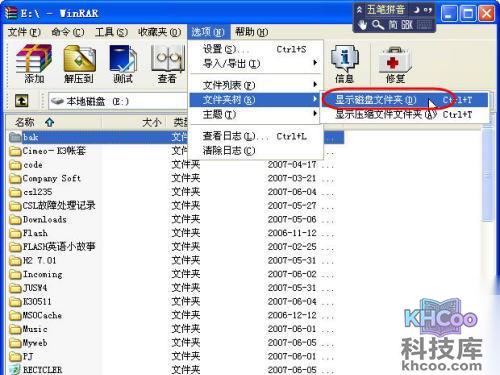The image size is (500, 375).
Task: Select the MSOCache folder icon
Action: pyautogui.click(x=15, y=315)
